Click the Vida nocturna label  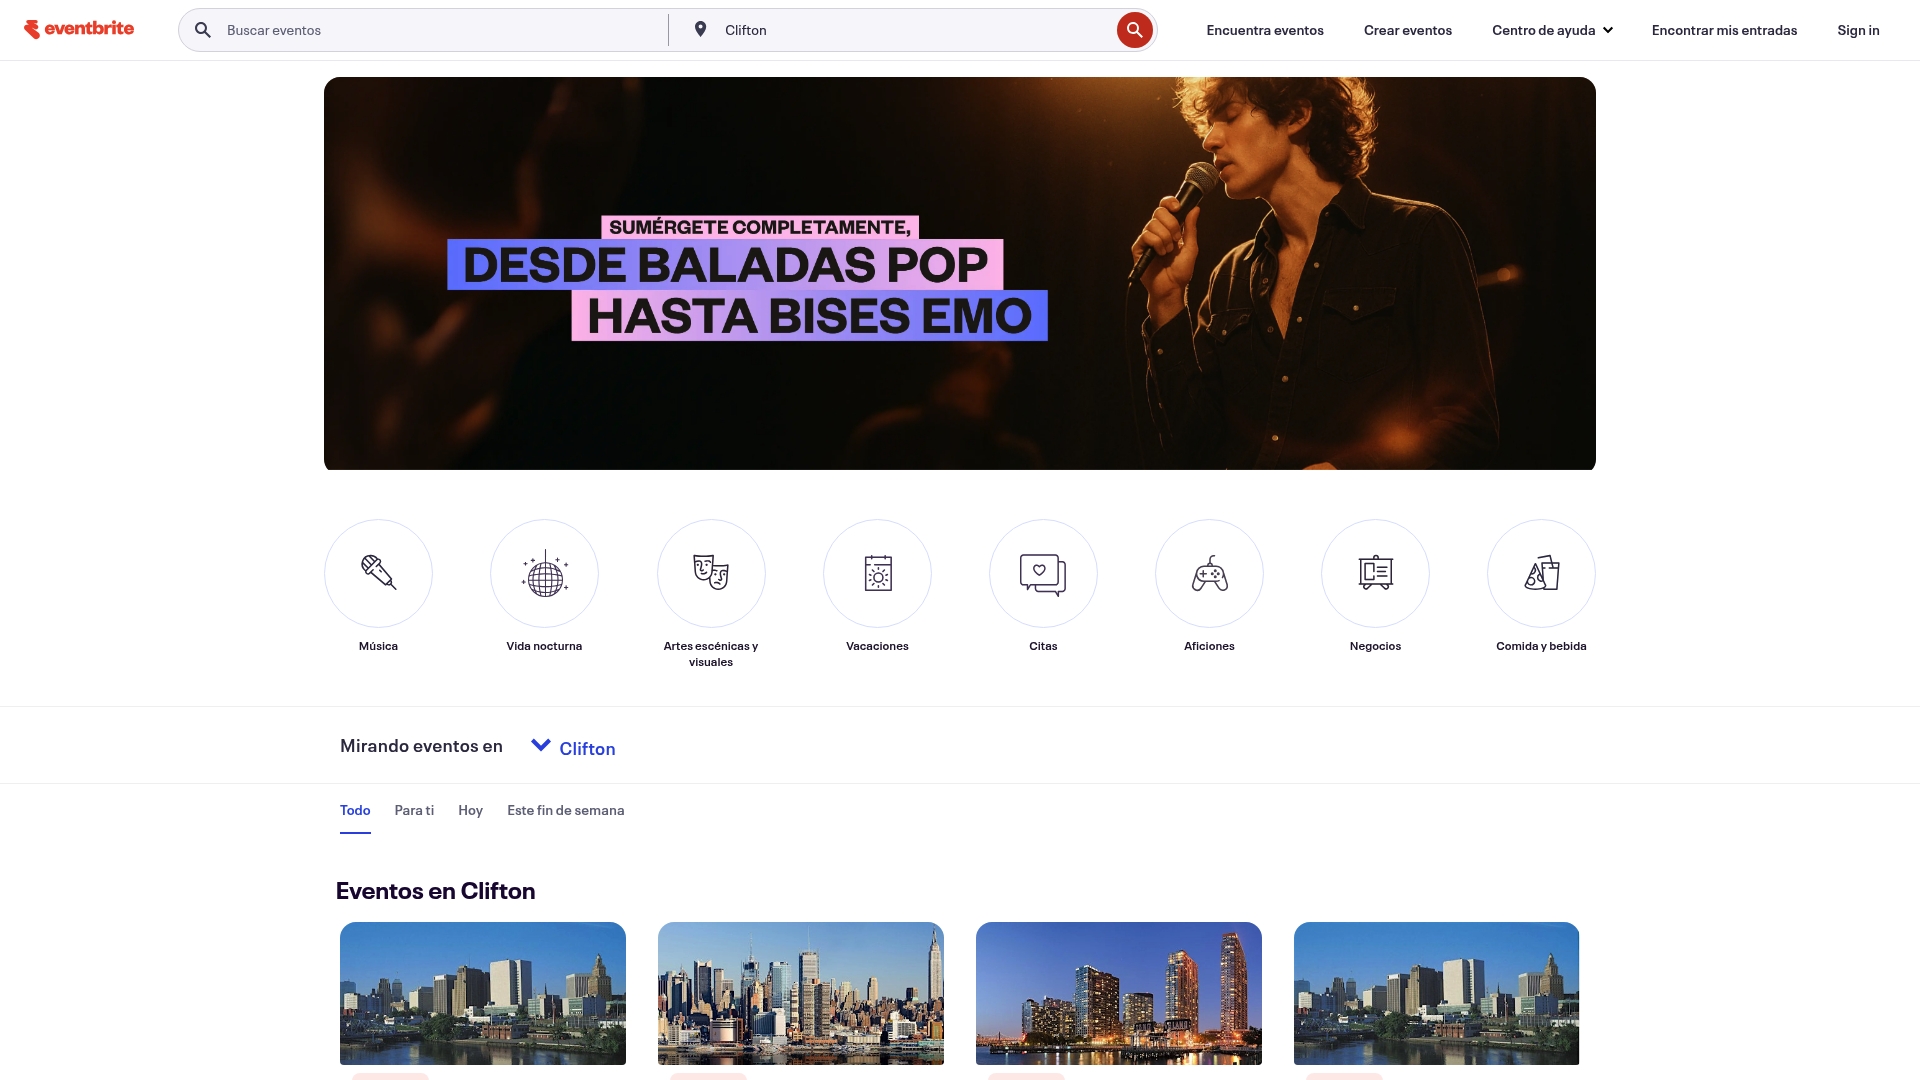(x=544, y=646)
